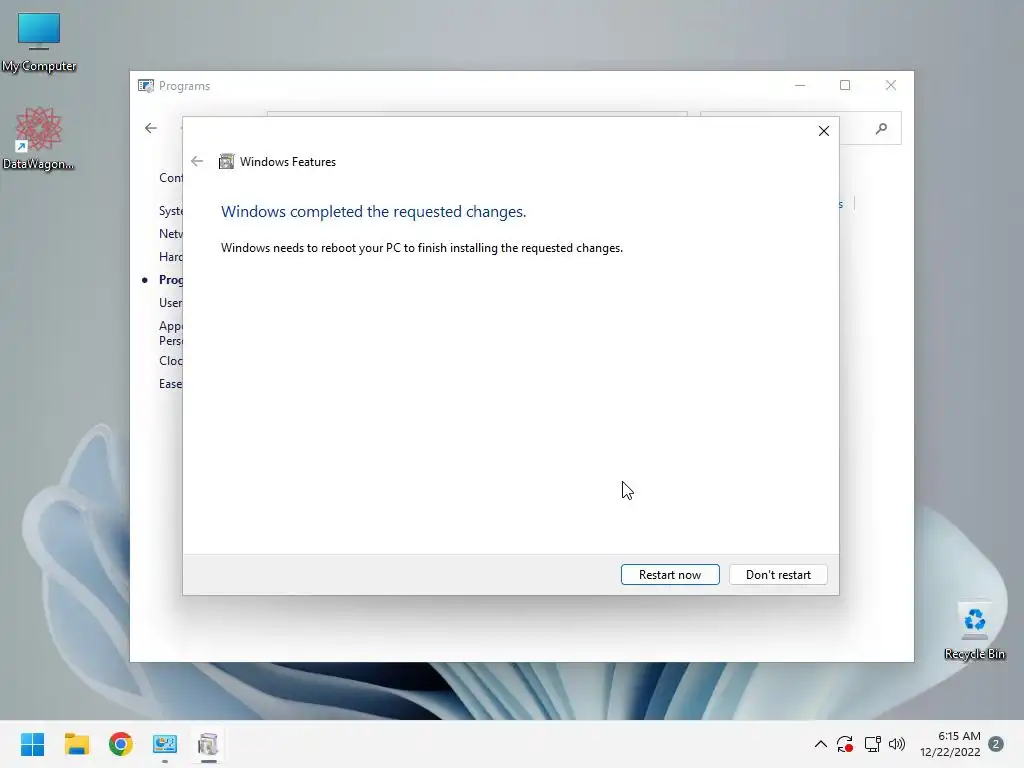This screenshot has width=1024, height=768.
Task: Open Ease of Access in sidebar
Action: click(x=170, y=384)
